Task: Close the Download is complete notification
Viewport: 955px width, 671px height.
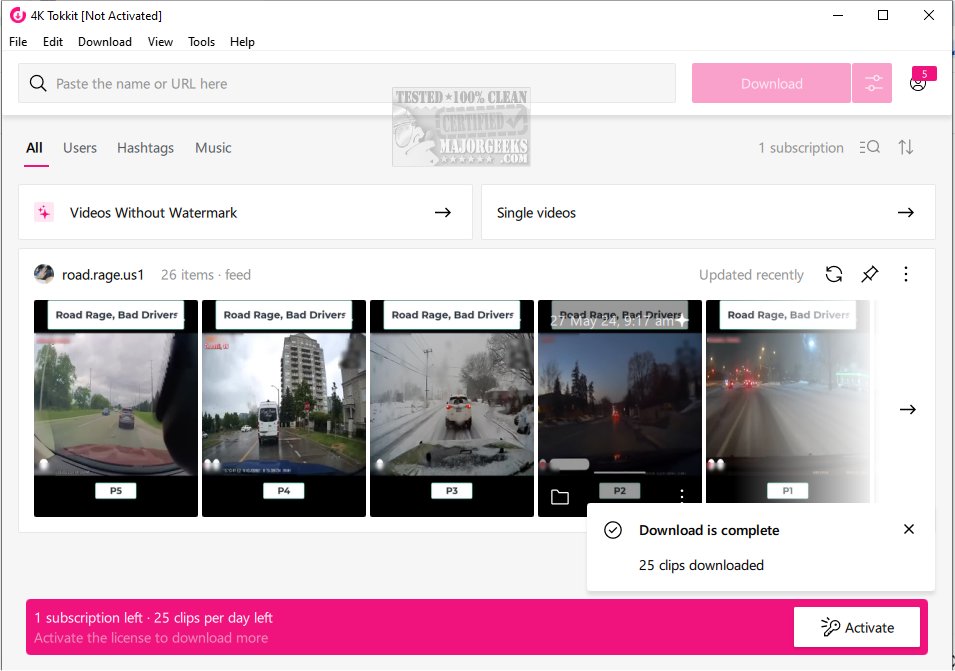Action: click(909, 529)
